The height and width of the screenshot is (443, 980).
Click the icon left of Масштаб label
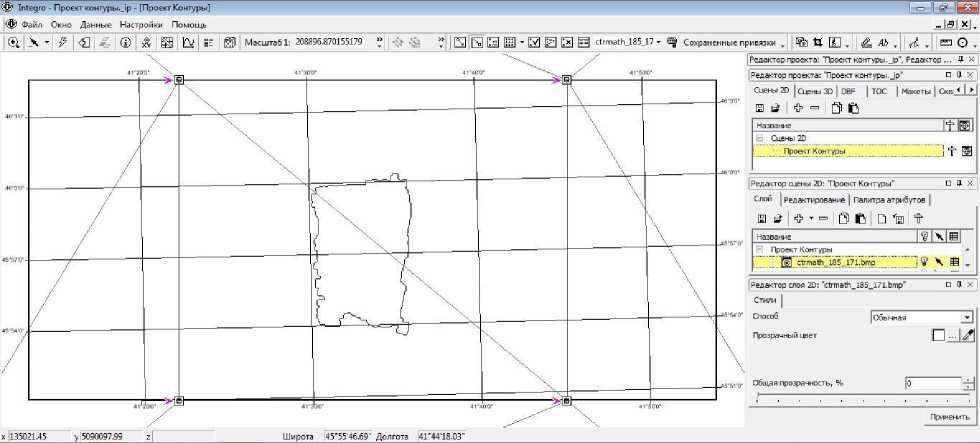tap(229, 42)
